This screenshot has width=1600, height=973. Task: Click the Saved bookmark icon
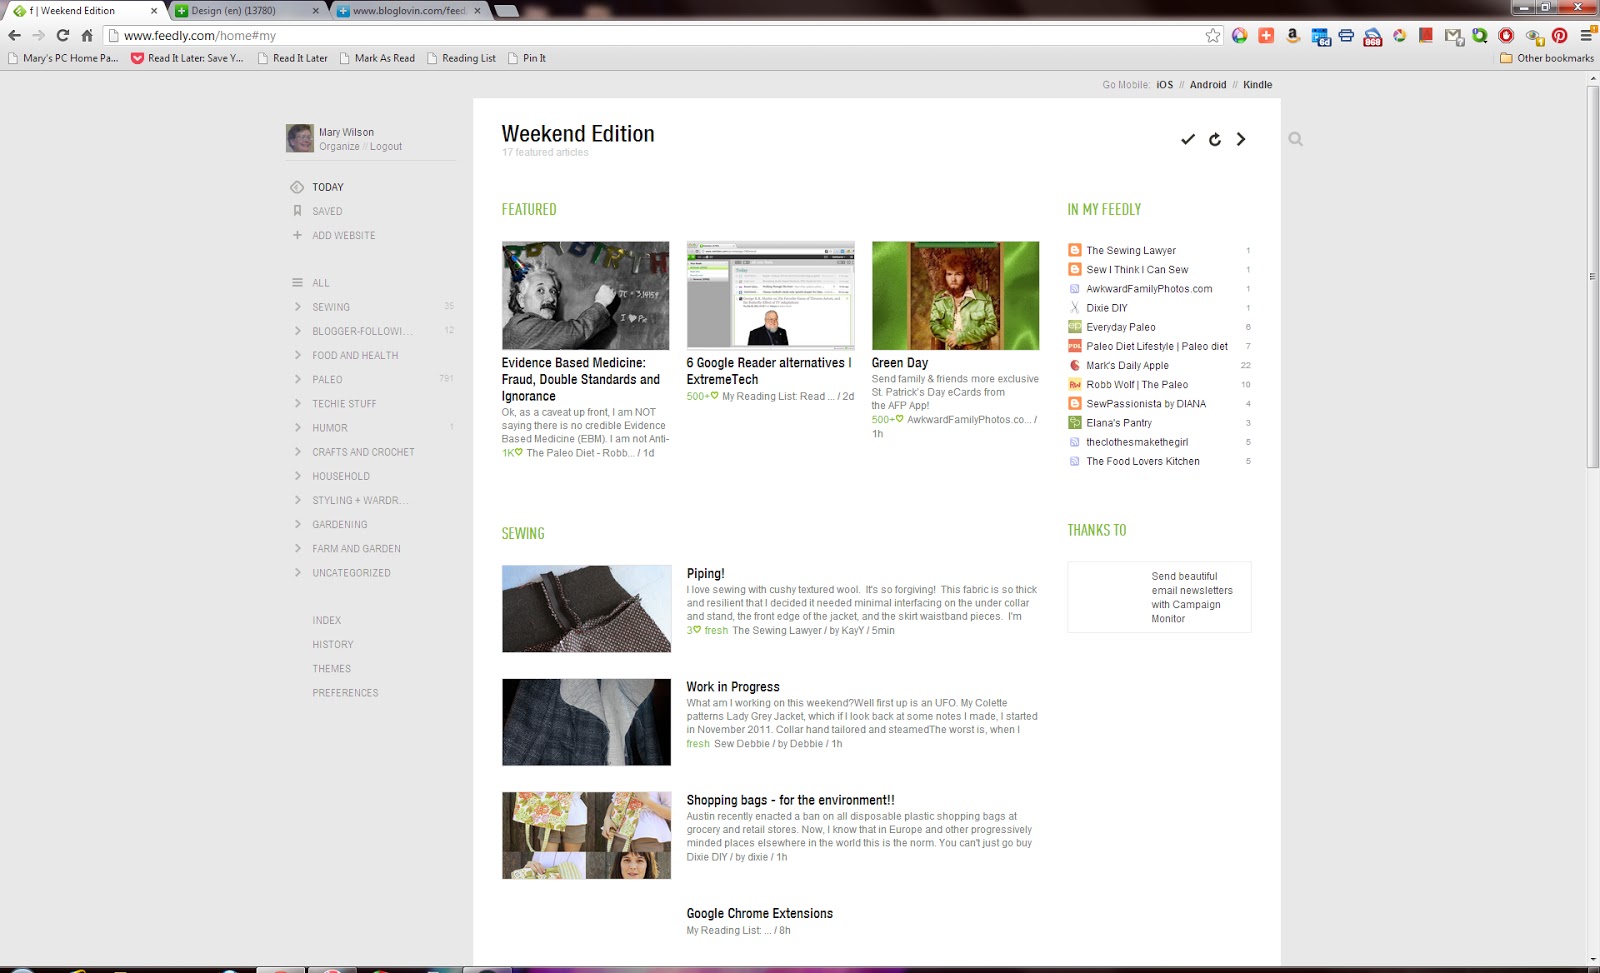point(297,211)
